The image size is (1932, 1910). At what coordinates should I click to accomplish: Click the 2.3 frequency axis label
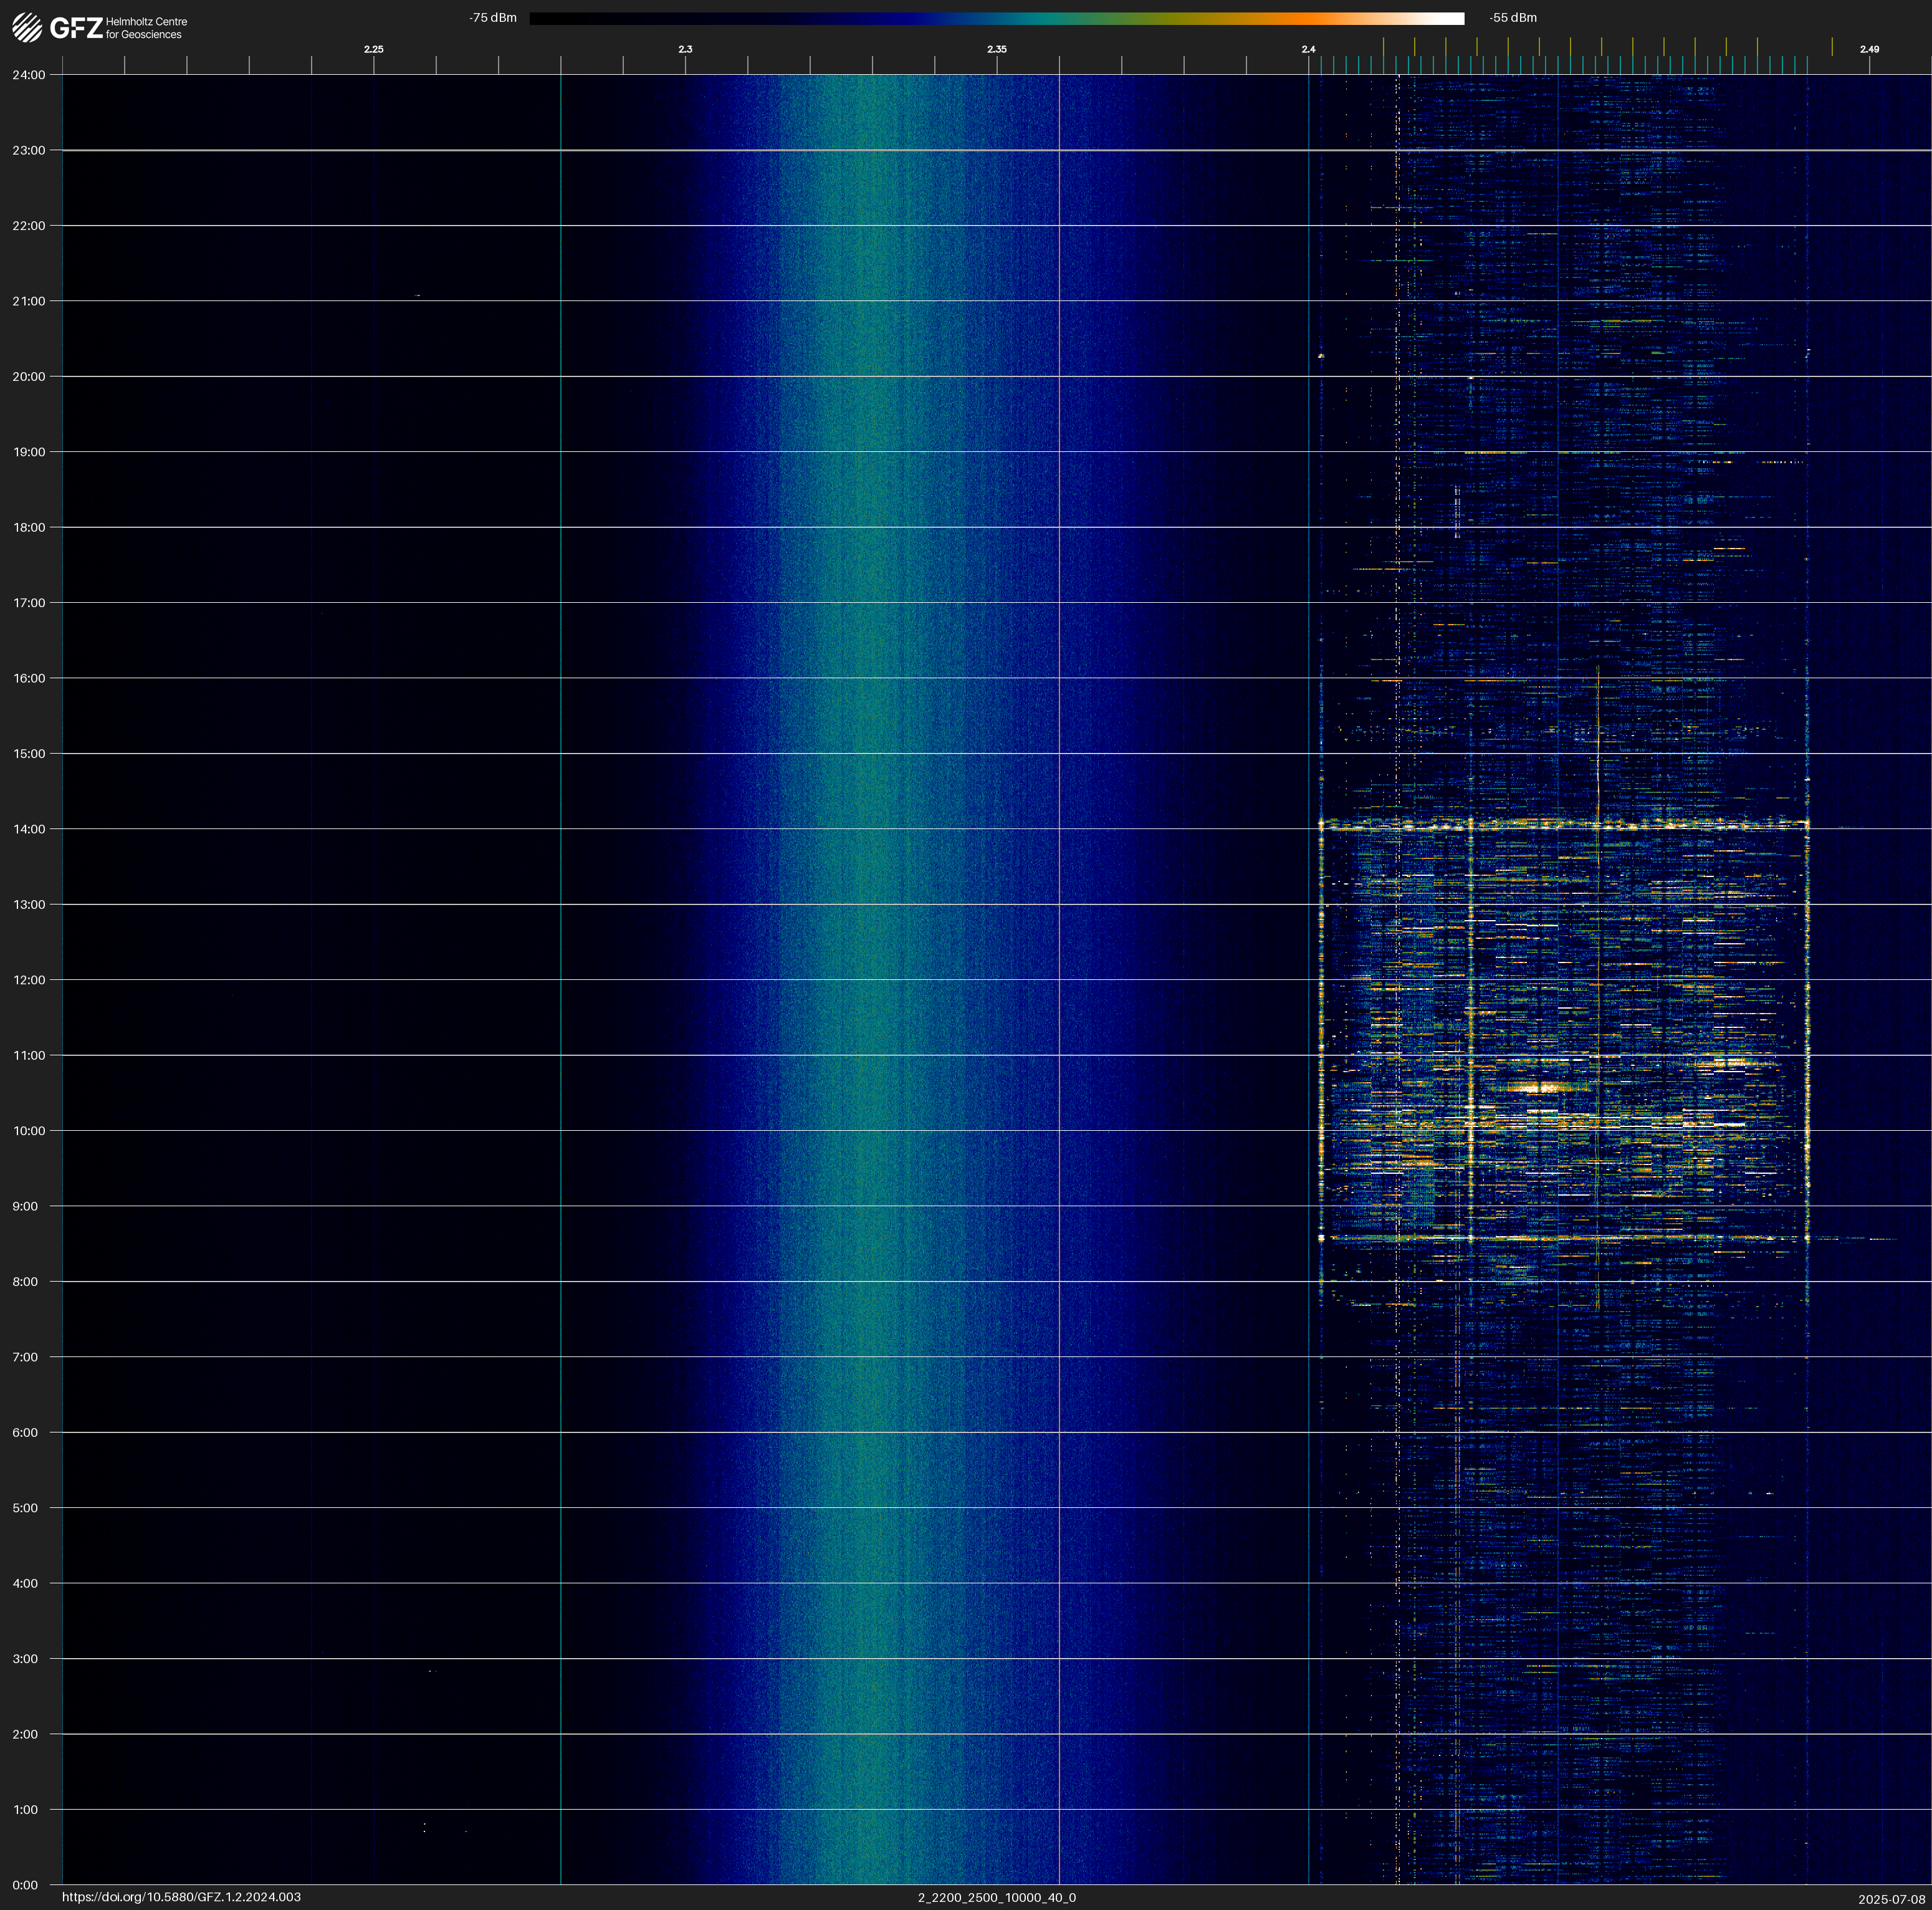(685, 49)
